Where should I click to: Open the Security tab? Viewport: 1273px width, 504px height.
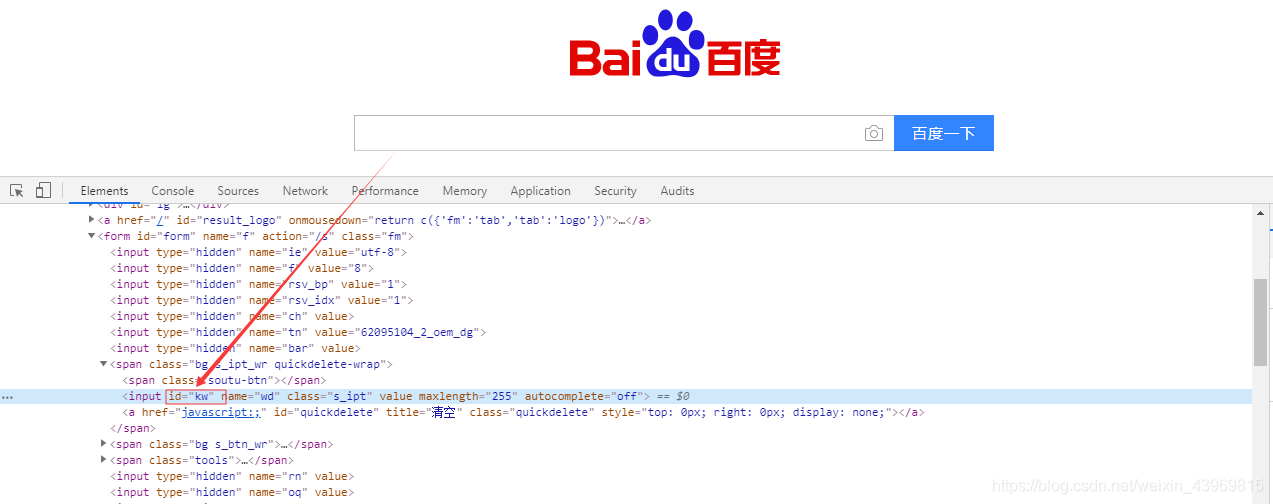tap(615, 191)
